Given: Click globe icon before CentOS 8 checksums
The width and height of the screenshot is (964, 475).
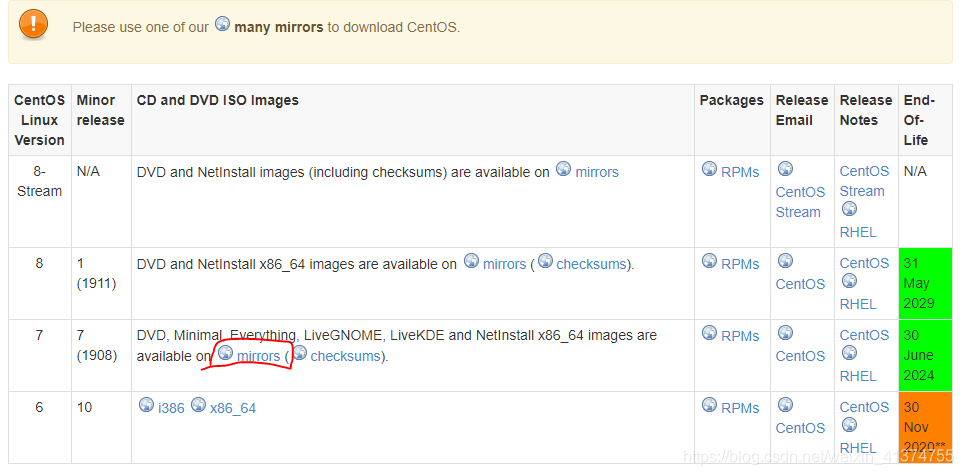Looking at the screenshot, I should click(x=545, y=261).
